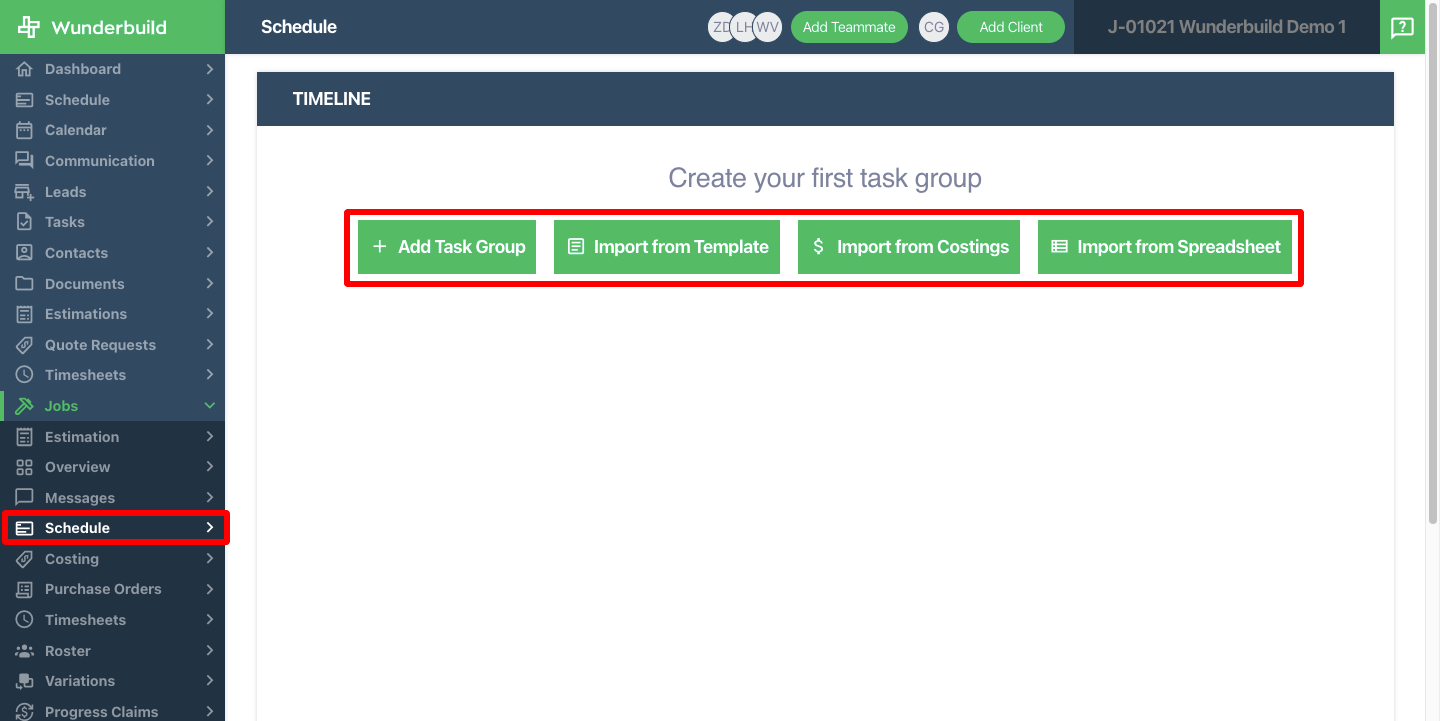Click the Leads sidebar icon
The image size is (1440, 721).
[25, 192]
